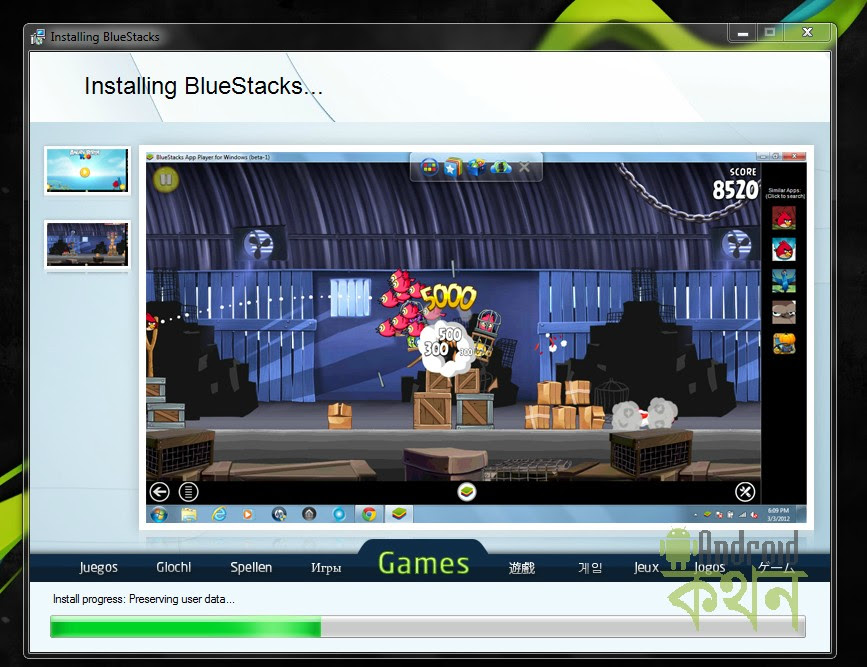The height and width of the screenshot is (667, 867).
Task: Minimize the Installing BlueStacks window
Action: (x=743, y=33)
